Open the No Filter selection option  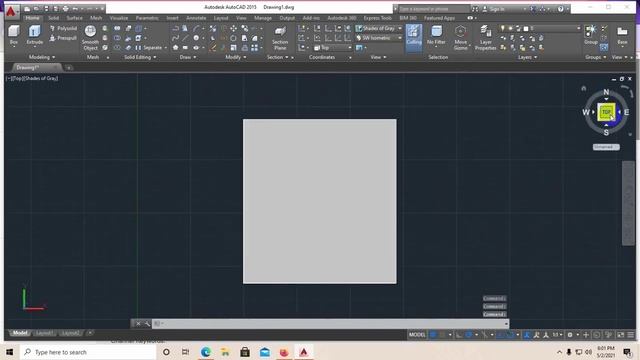[436, 35]
